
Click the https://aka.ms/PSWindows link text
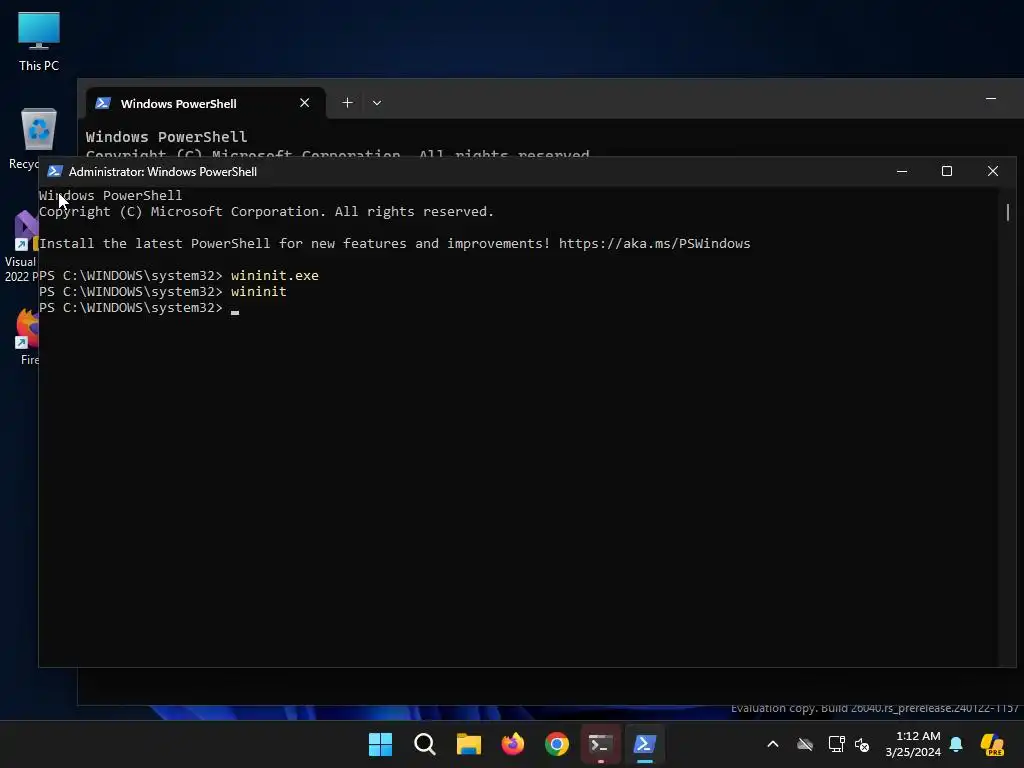tap(654, 244)
